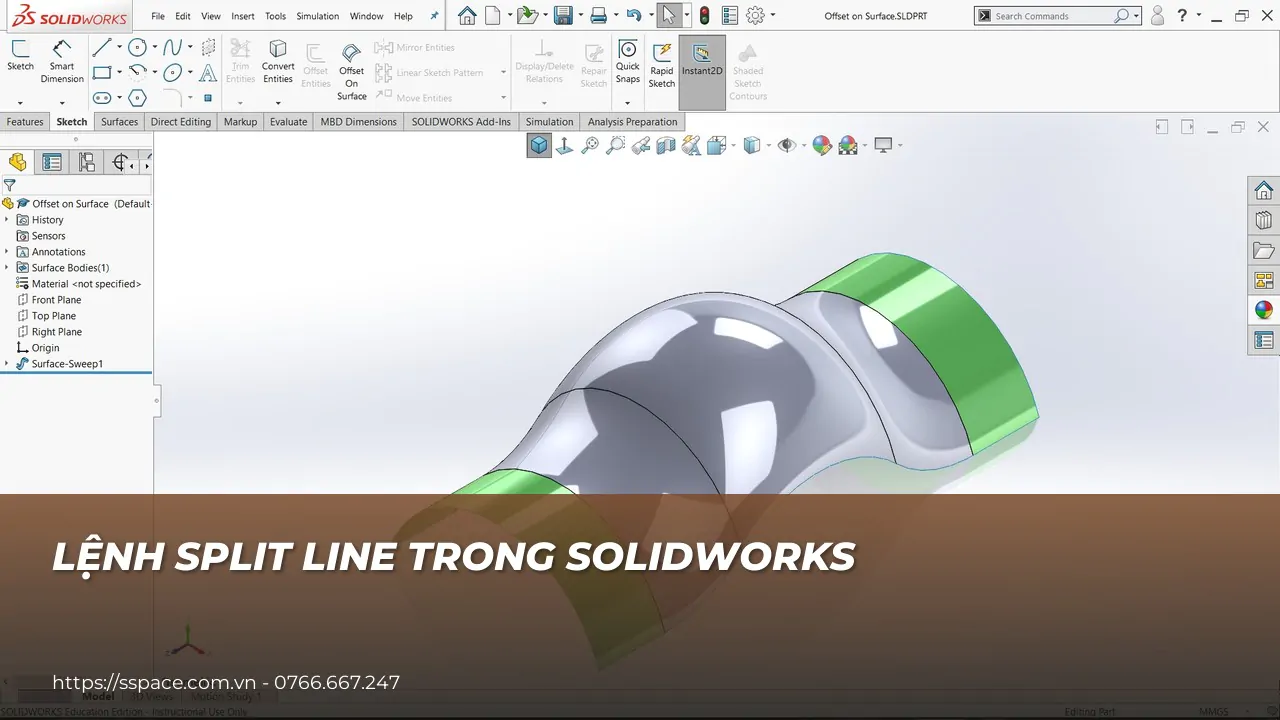Switch to the Evaluate tab
The height and width of the screenshot is (720, 1280).
[x=288, y=122]
